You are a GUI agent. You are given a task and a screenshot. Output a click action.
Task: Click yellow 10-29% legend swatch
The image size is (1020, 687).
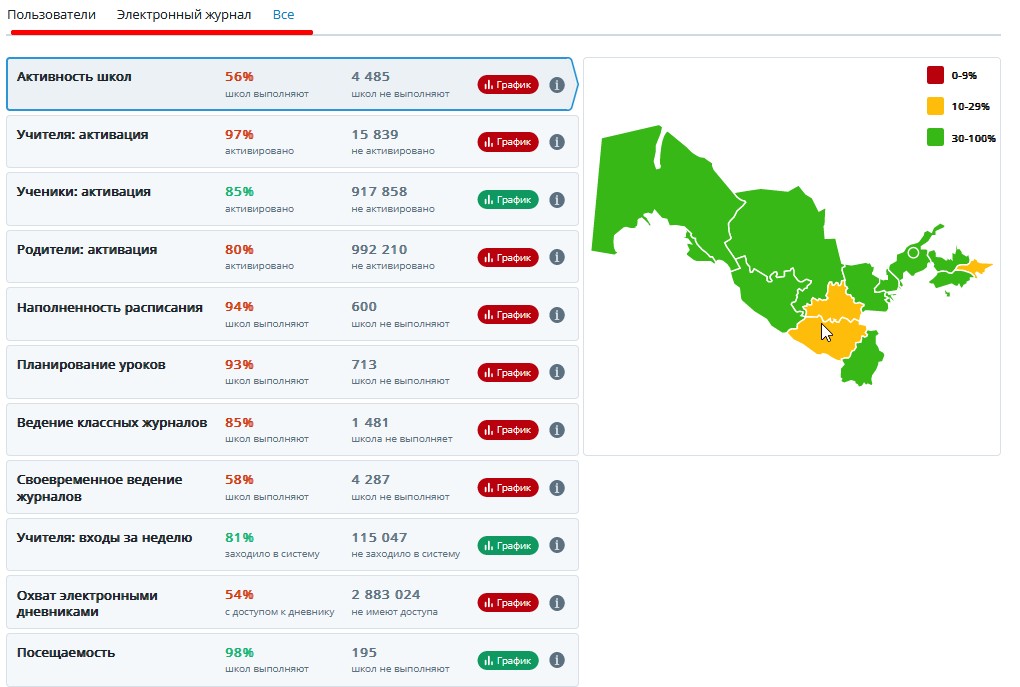click(x=935, y=106)
